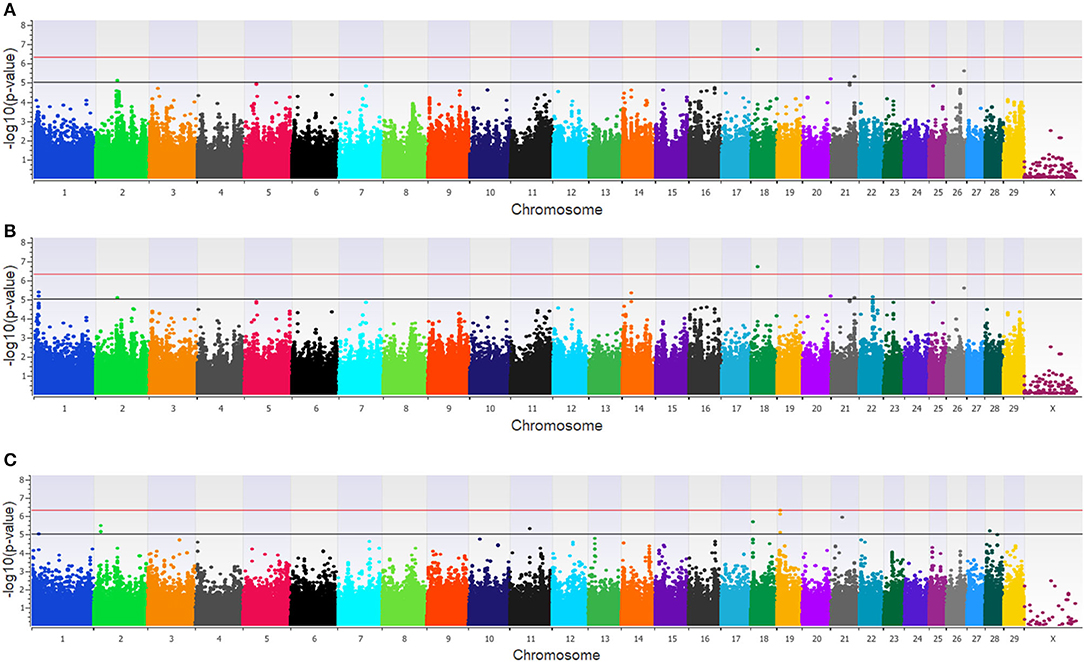Select chromosome label 22 under panel B
The image size is (1084, 662).
tap(871, 409)
